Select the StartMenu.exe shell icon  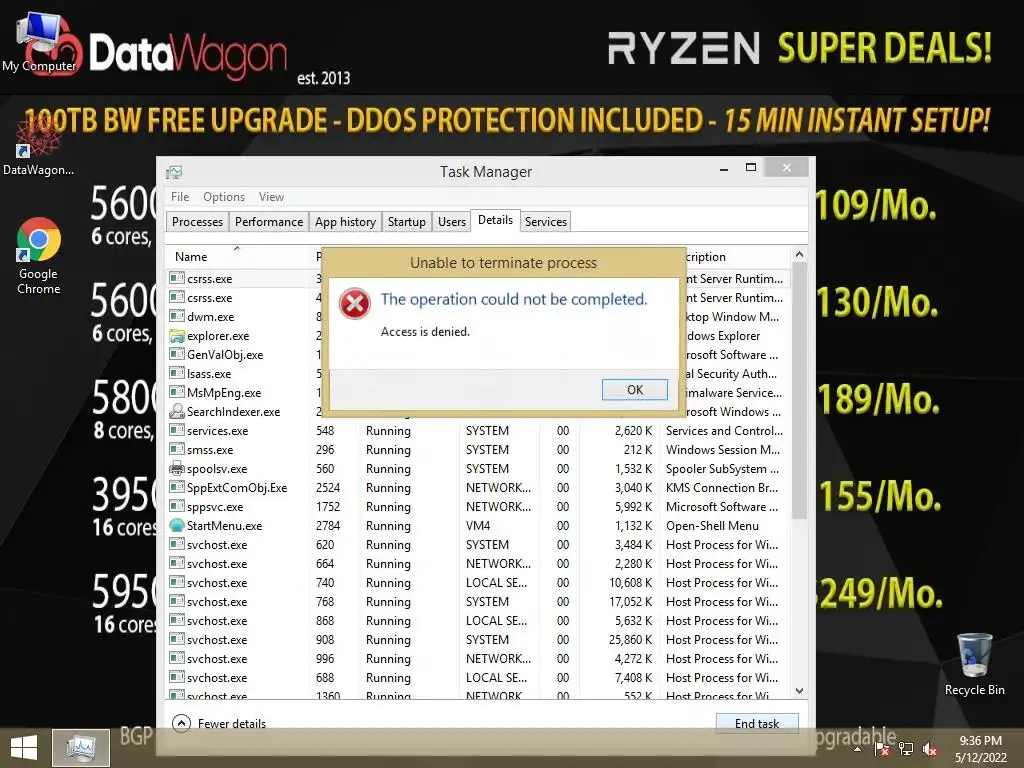coord(176,525)
